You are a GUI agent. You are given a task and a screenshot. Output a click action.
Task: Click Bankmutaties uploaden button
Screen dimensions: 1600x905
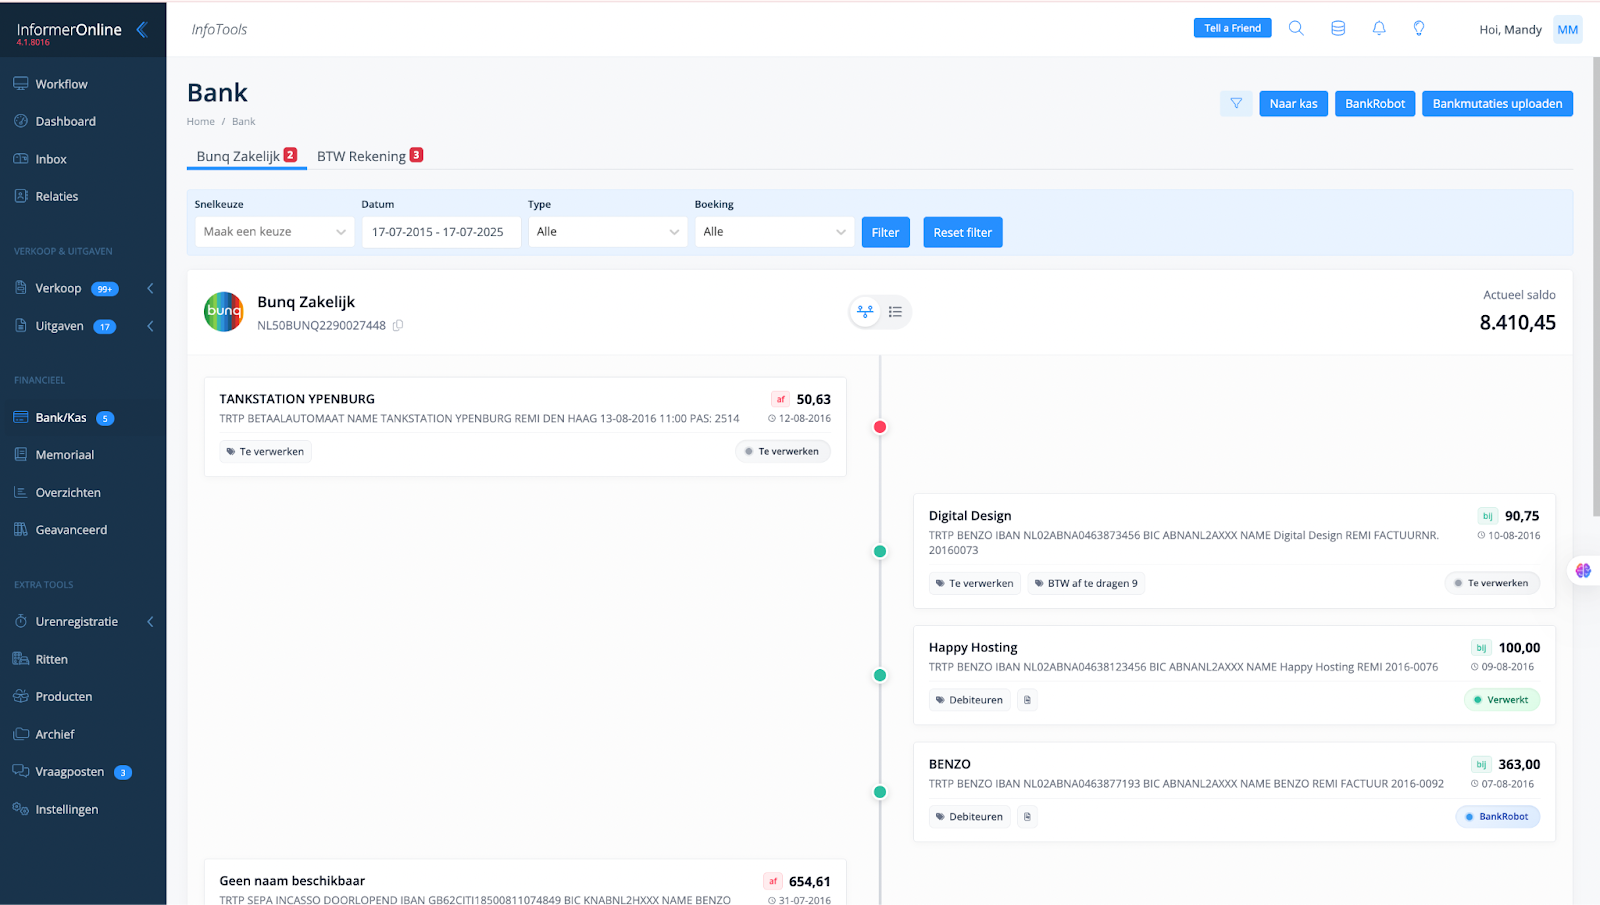coord(1497,103)
